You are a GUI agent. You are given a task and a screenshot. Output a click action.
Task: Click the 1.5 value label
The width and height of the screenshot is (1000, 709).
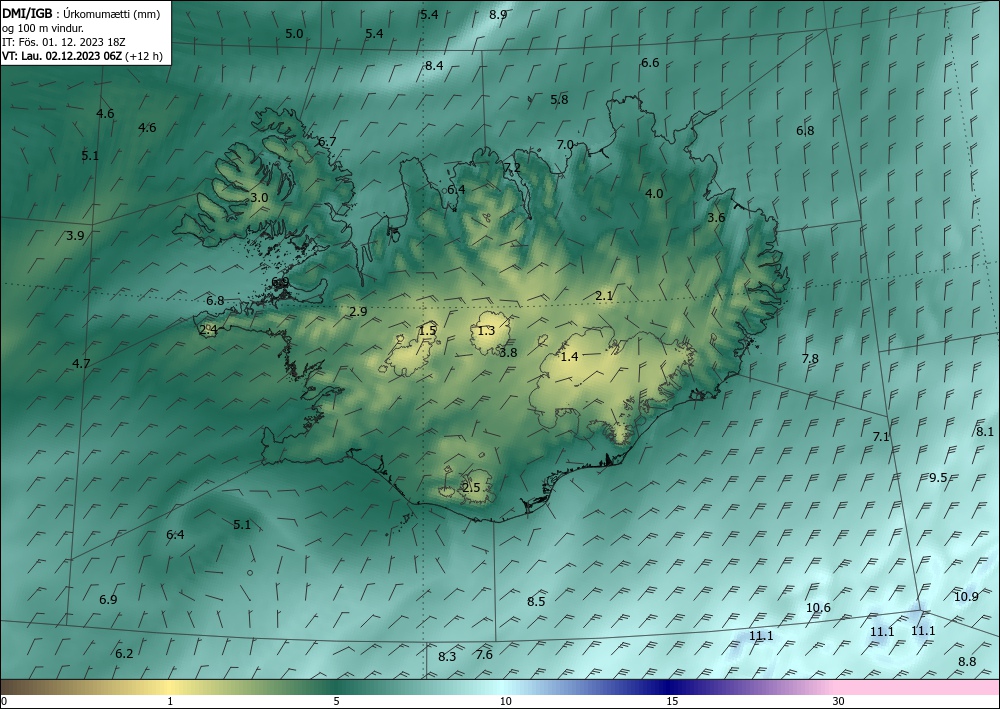(427, 330)
